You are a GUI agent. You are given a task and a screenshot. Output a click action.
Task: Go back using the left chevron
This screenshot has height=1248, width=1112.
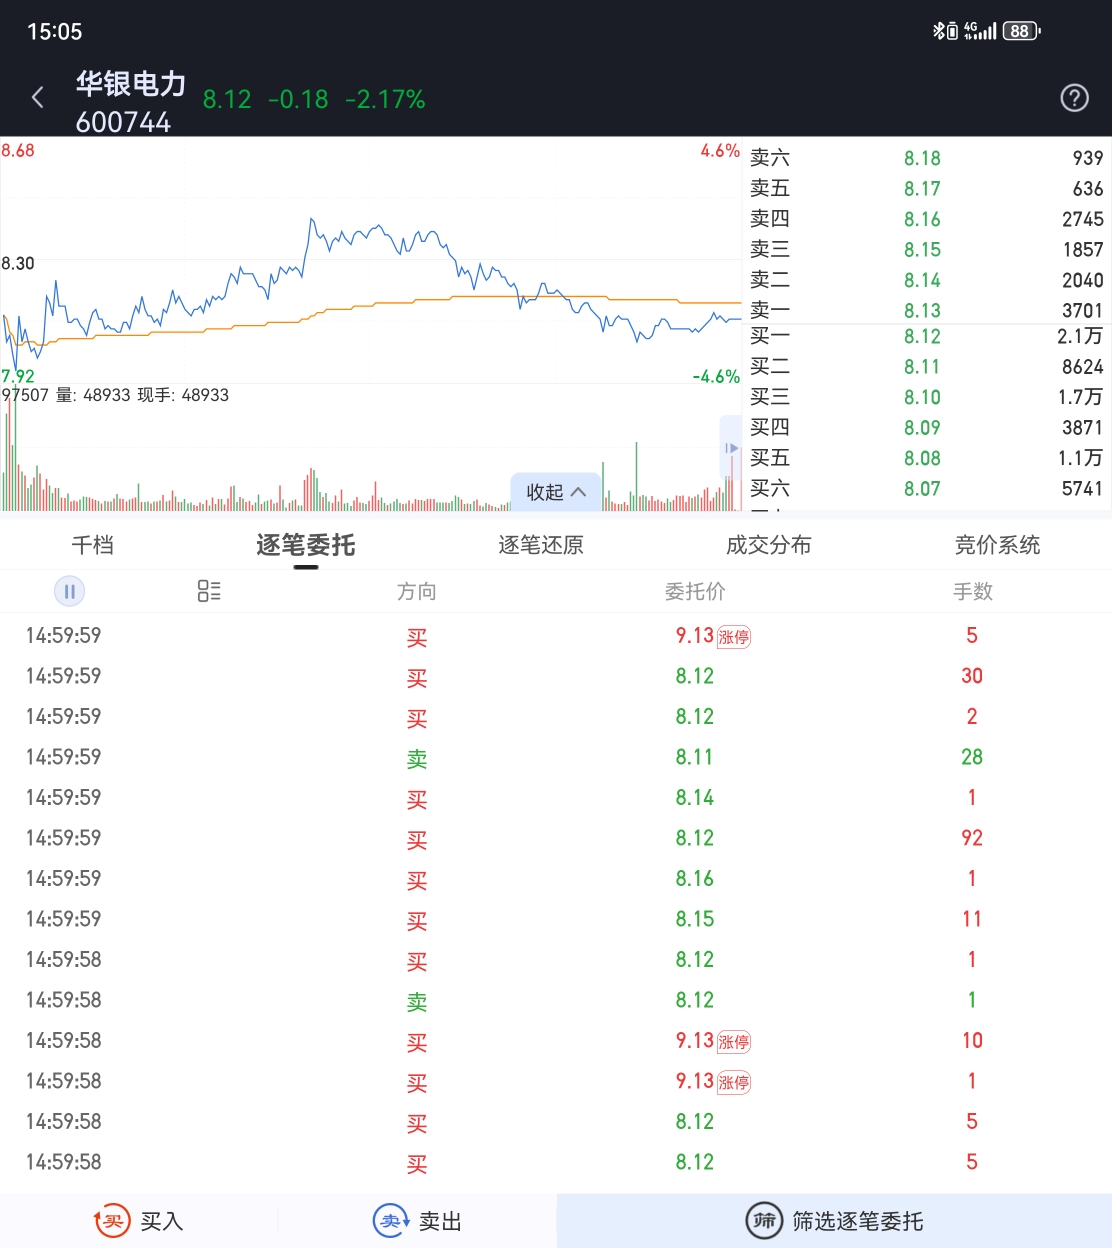[x=38, y=98]
